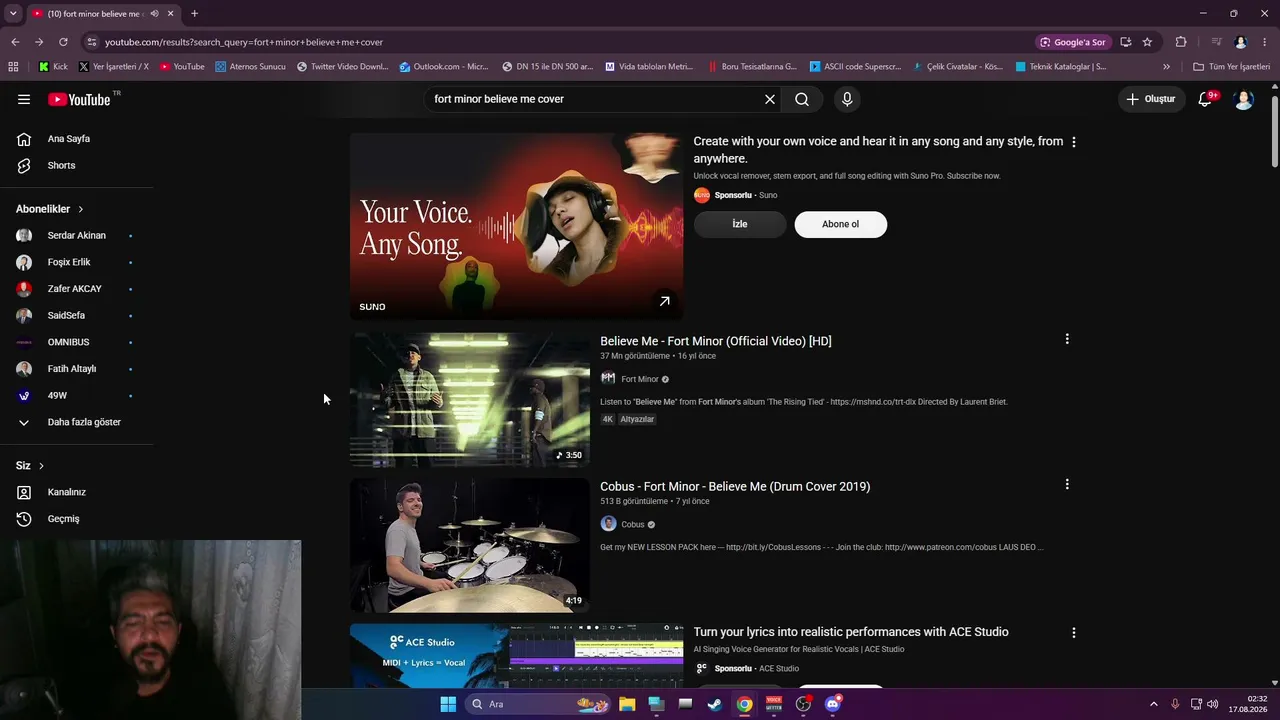1280x720 pixels.
Task: Open the Serdar Akinan subscription
Action: [78, 235]
